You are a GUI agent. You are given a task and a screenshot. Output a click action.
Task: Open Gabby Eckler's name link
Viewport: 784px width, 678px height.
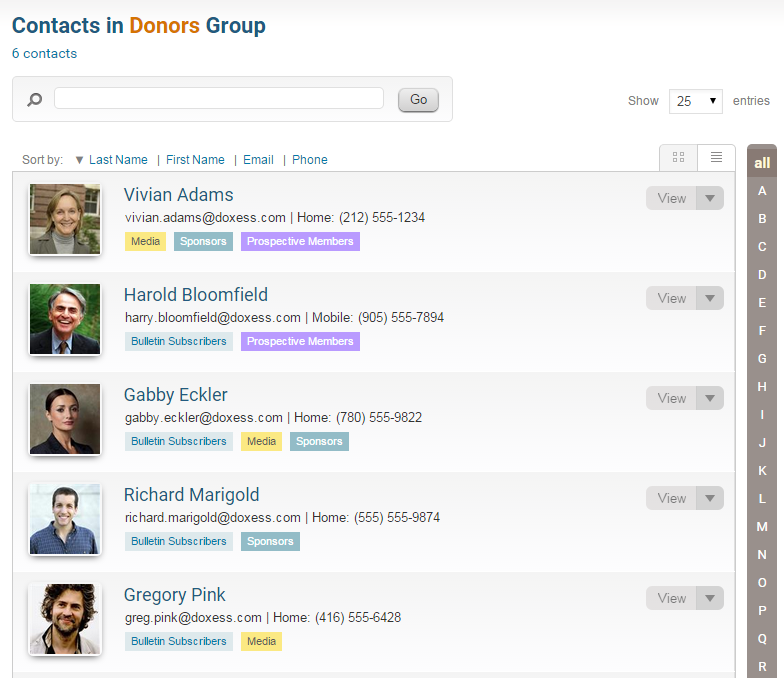tap(176, 395)
